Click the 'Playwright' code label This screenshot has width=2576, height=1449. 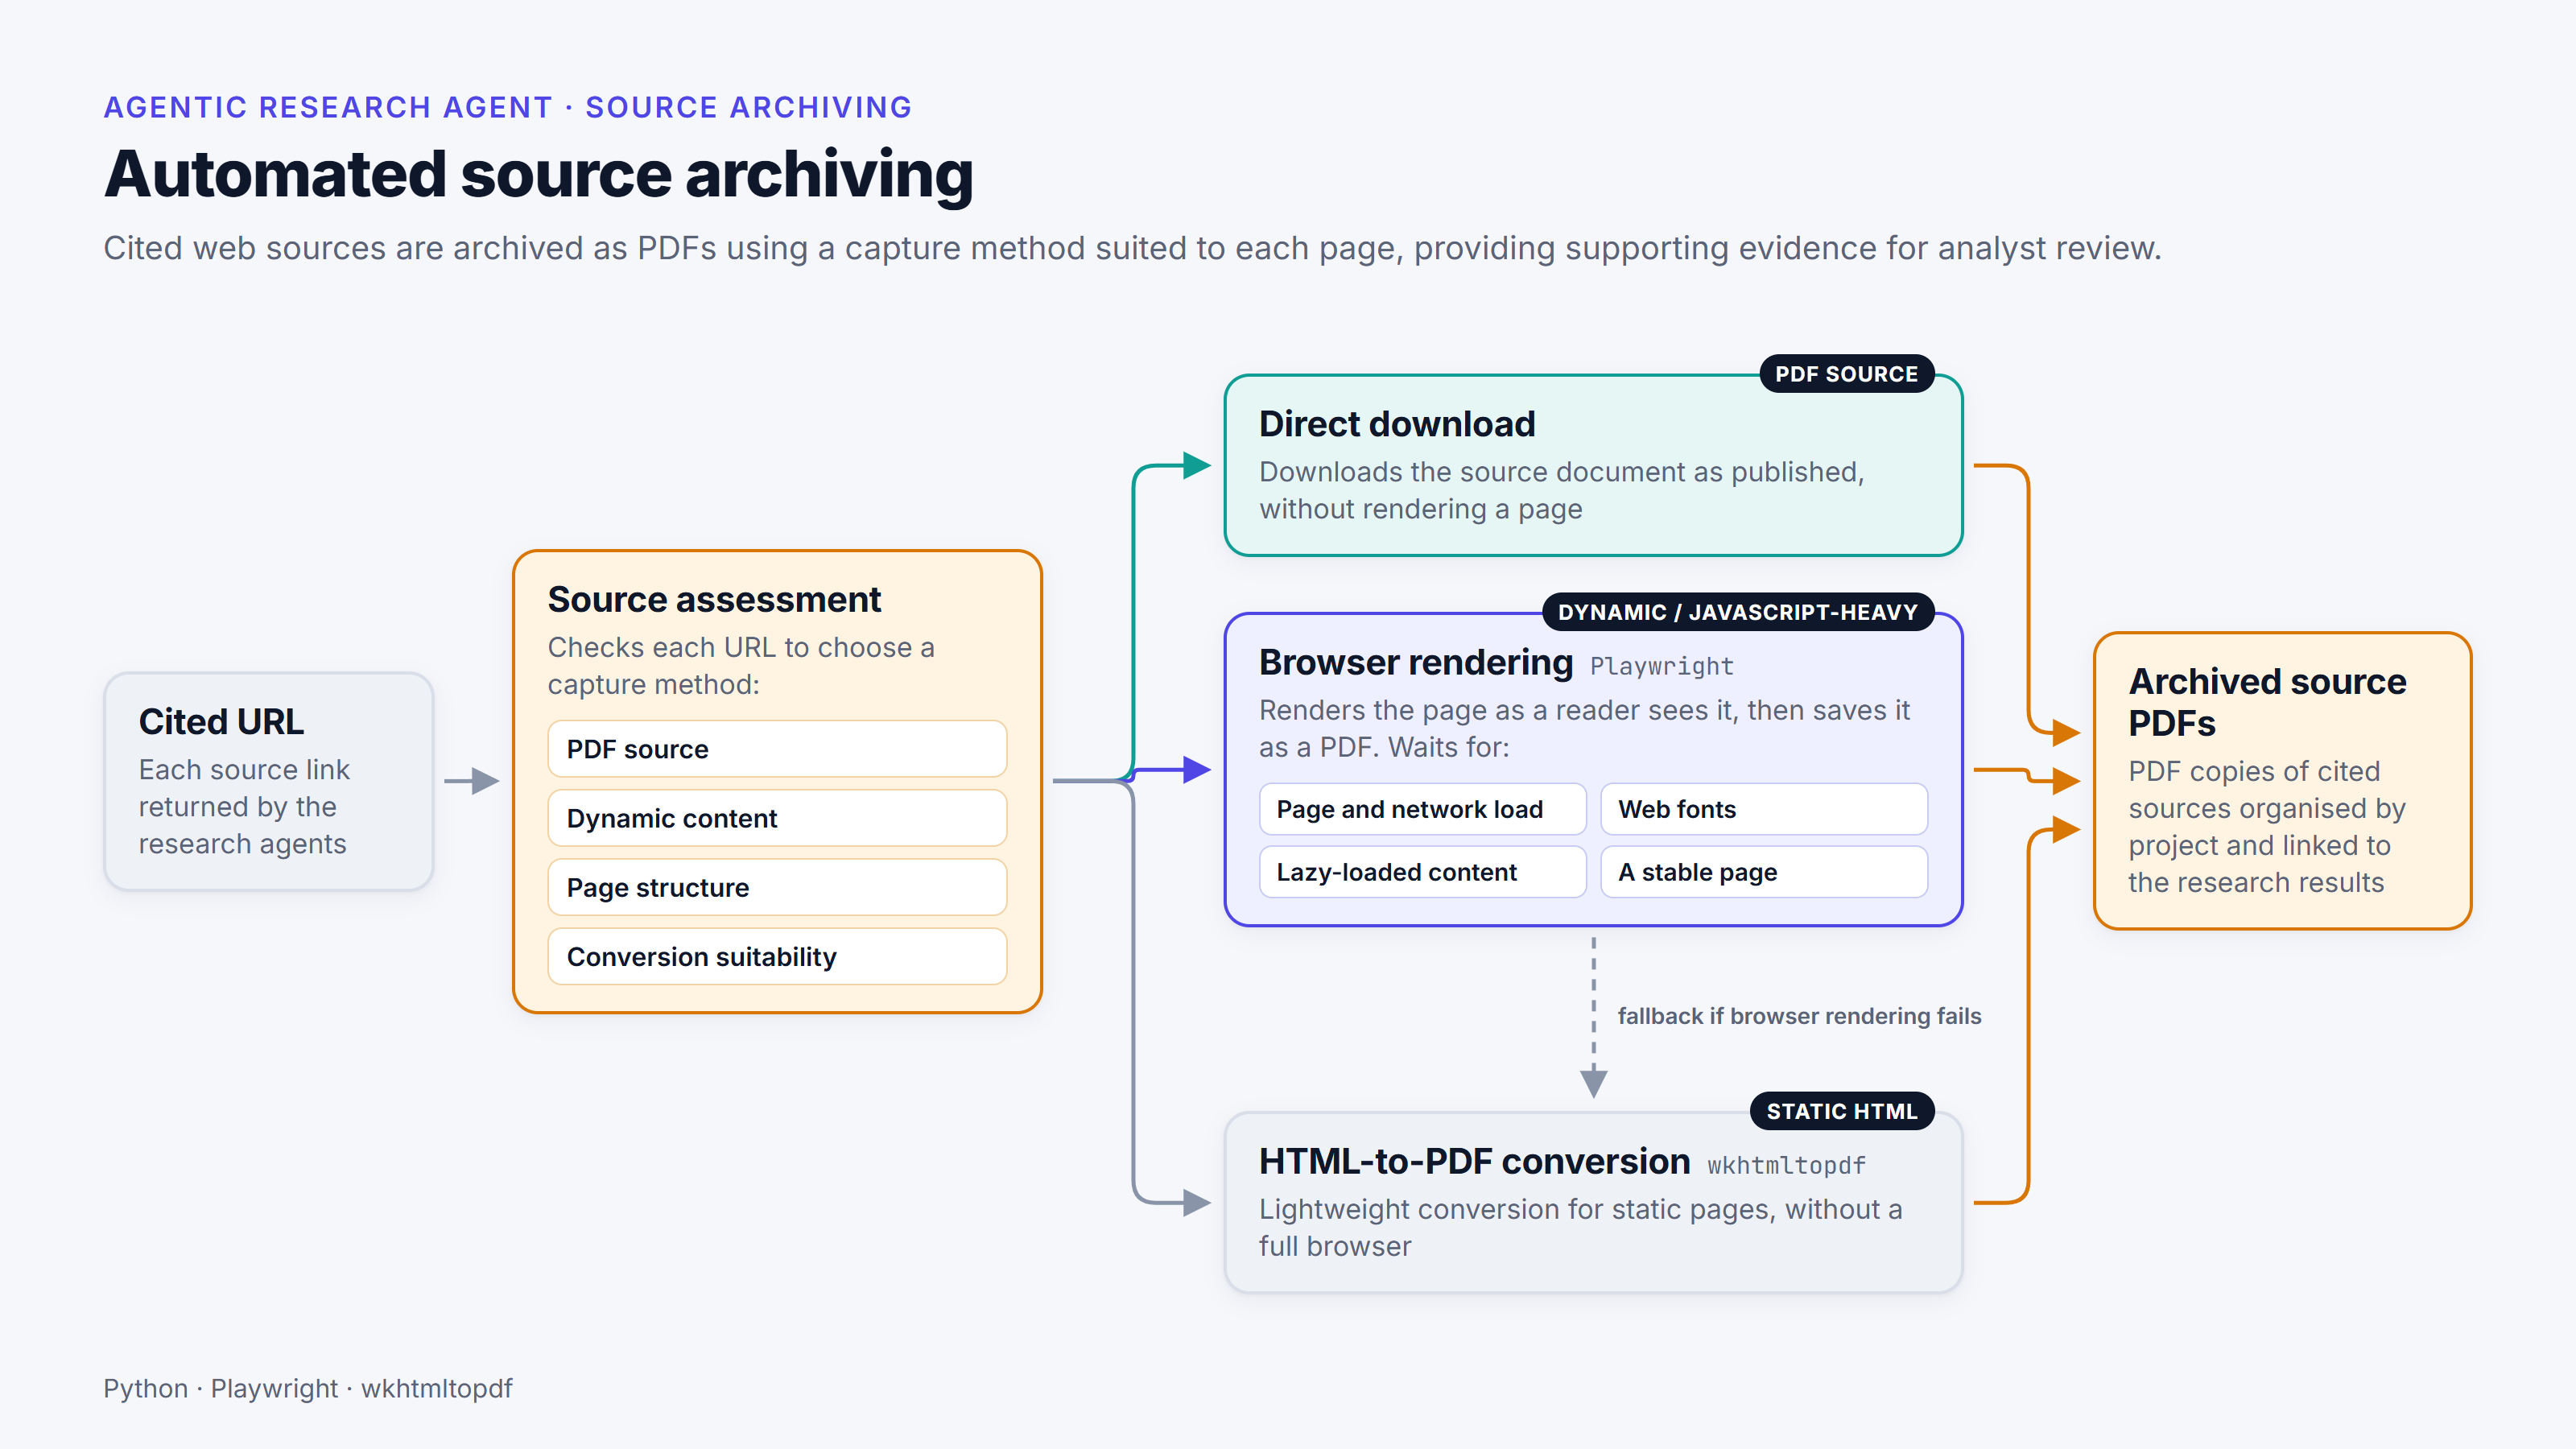(x=1662, y=666)
